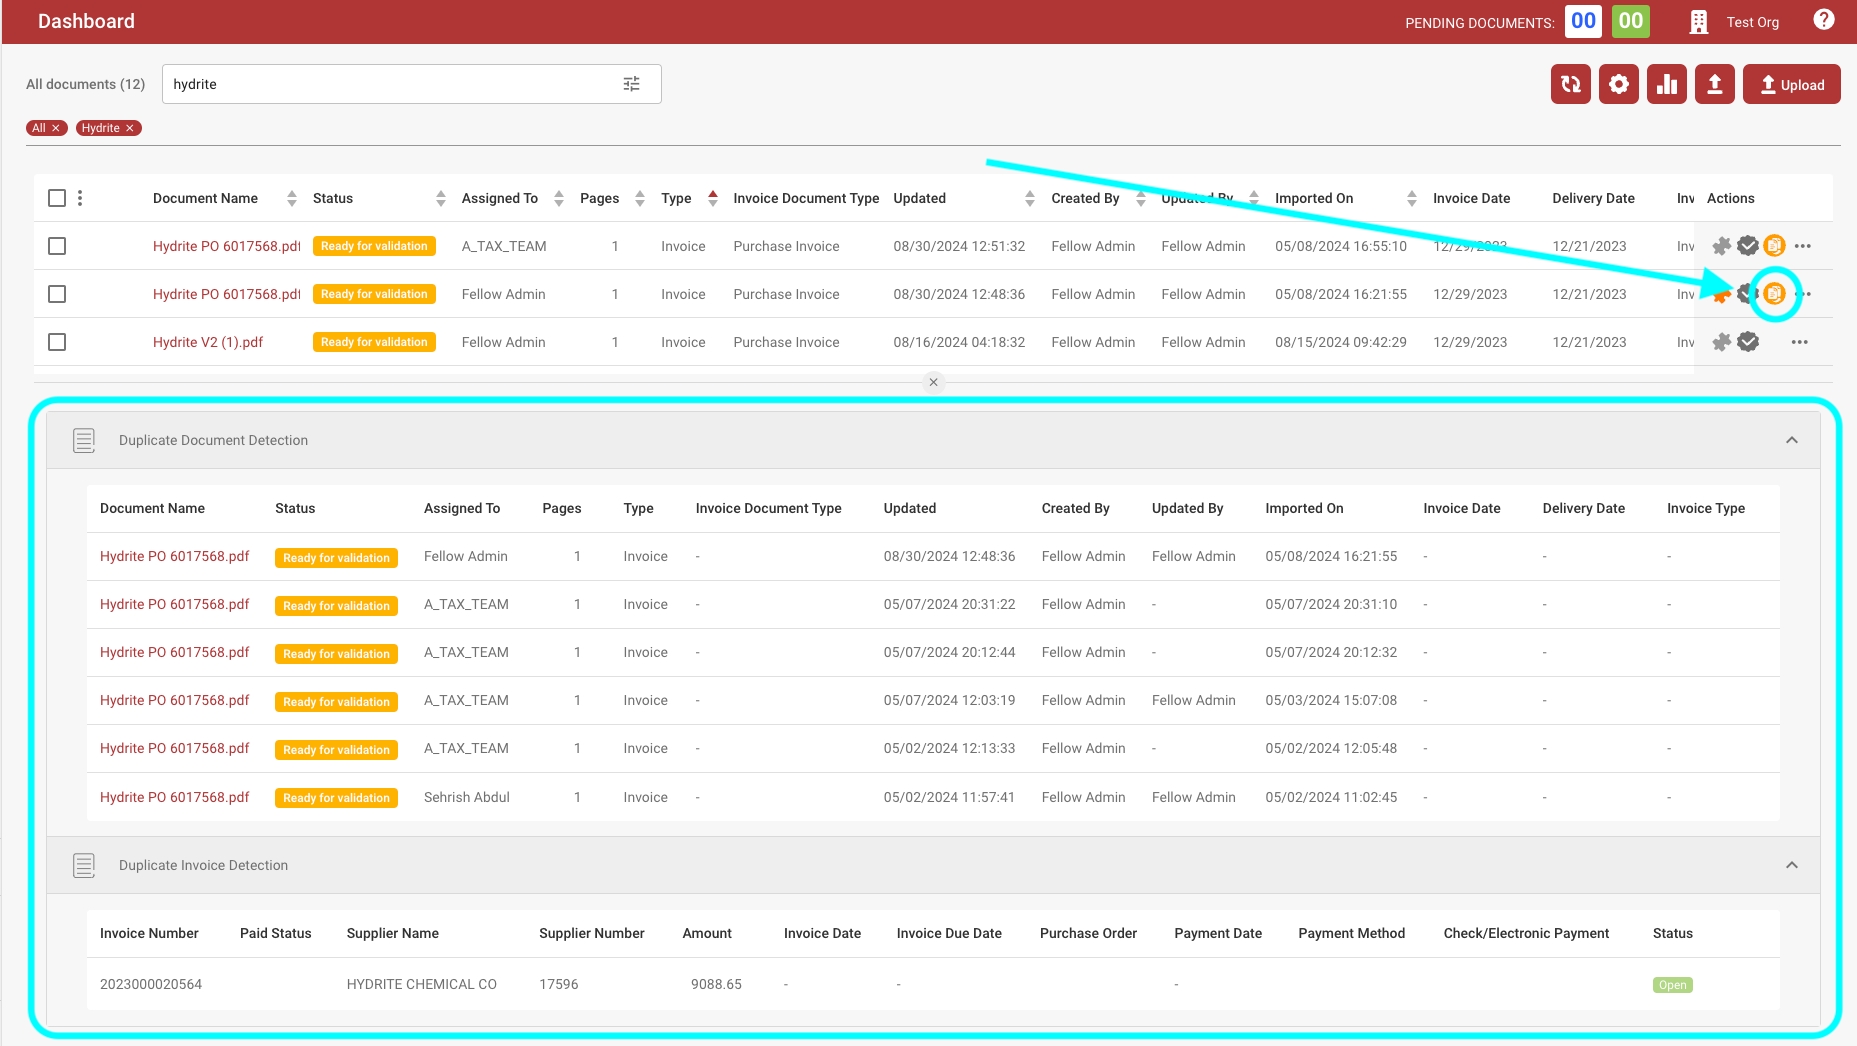The image size is (1857, 1046).
Task: Remove the Hydrite filter chip
Action: pos(130,128)
